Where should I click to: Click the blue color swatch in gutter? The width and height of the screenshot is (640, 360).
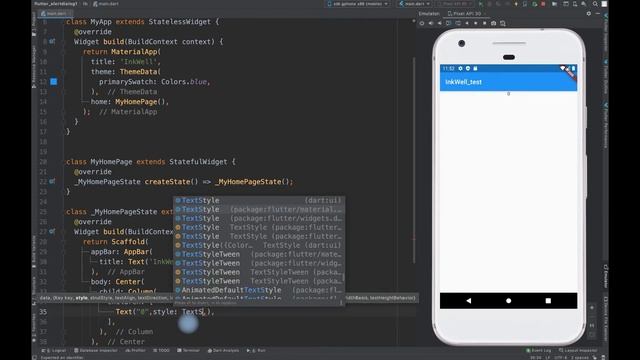(53, 82)
